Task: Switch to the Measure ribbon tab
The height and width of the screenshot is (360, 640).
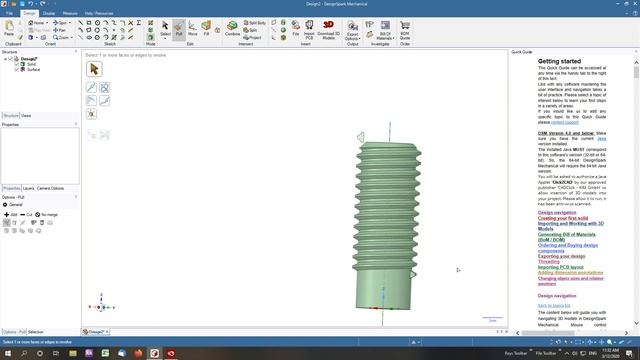Action: tap(70, 13)
